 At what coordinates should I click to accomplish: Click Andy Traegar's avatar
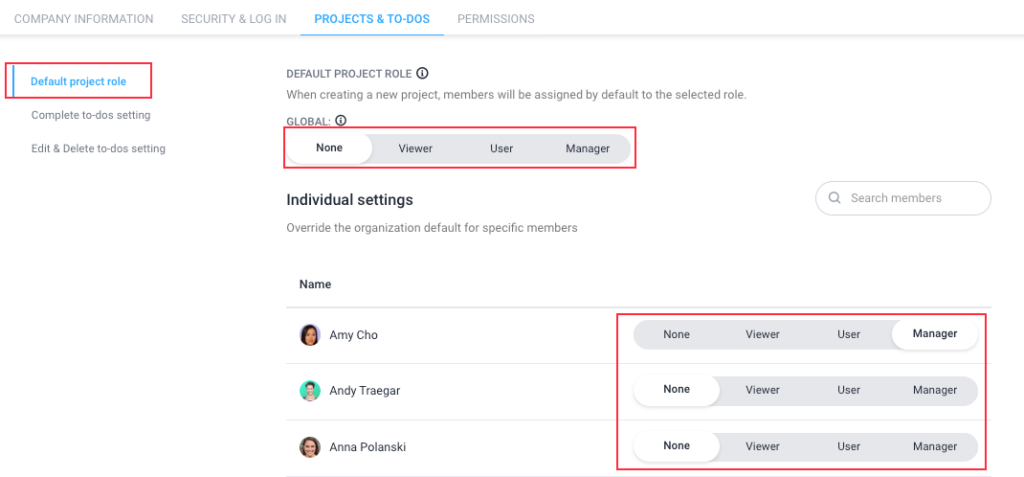(x=310, y=391)
